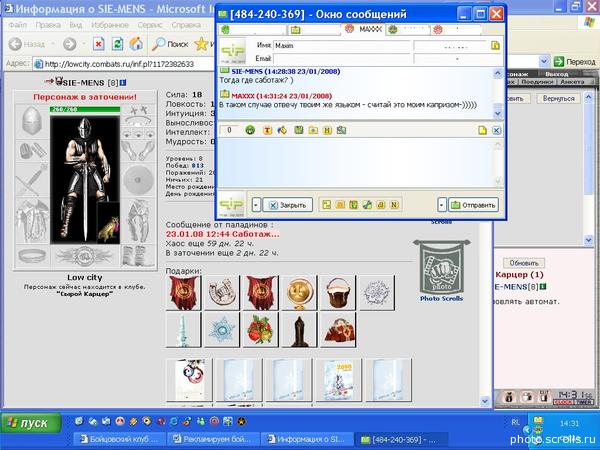Click the snowflake gift thumbnail
This screenshot has height=450, width=600.
pyautogui.click(x=222, y=329)
